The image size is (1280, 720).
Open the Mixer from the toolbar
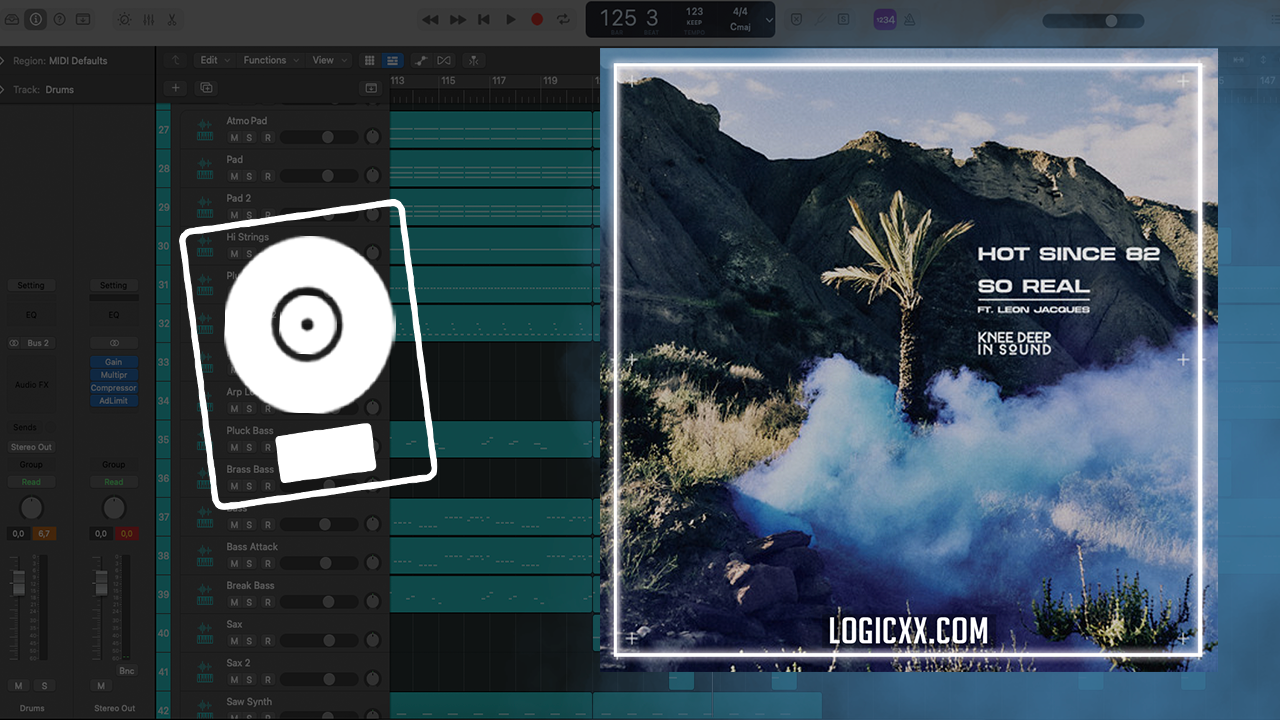click(148, 19)
